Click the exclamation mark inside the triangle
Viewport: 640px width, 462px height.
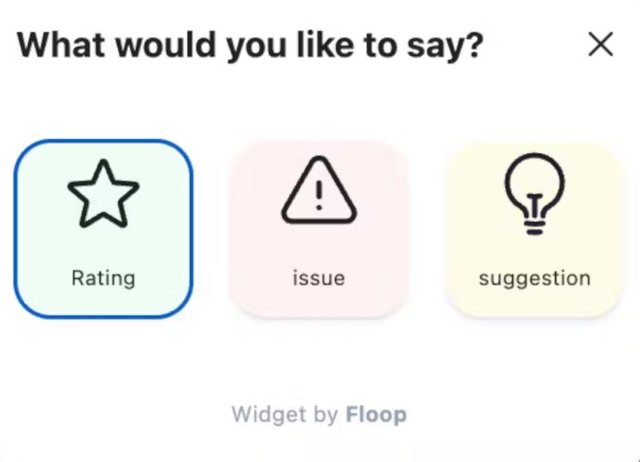tap(319, 195)
